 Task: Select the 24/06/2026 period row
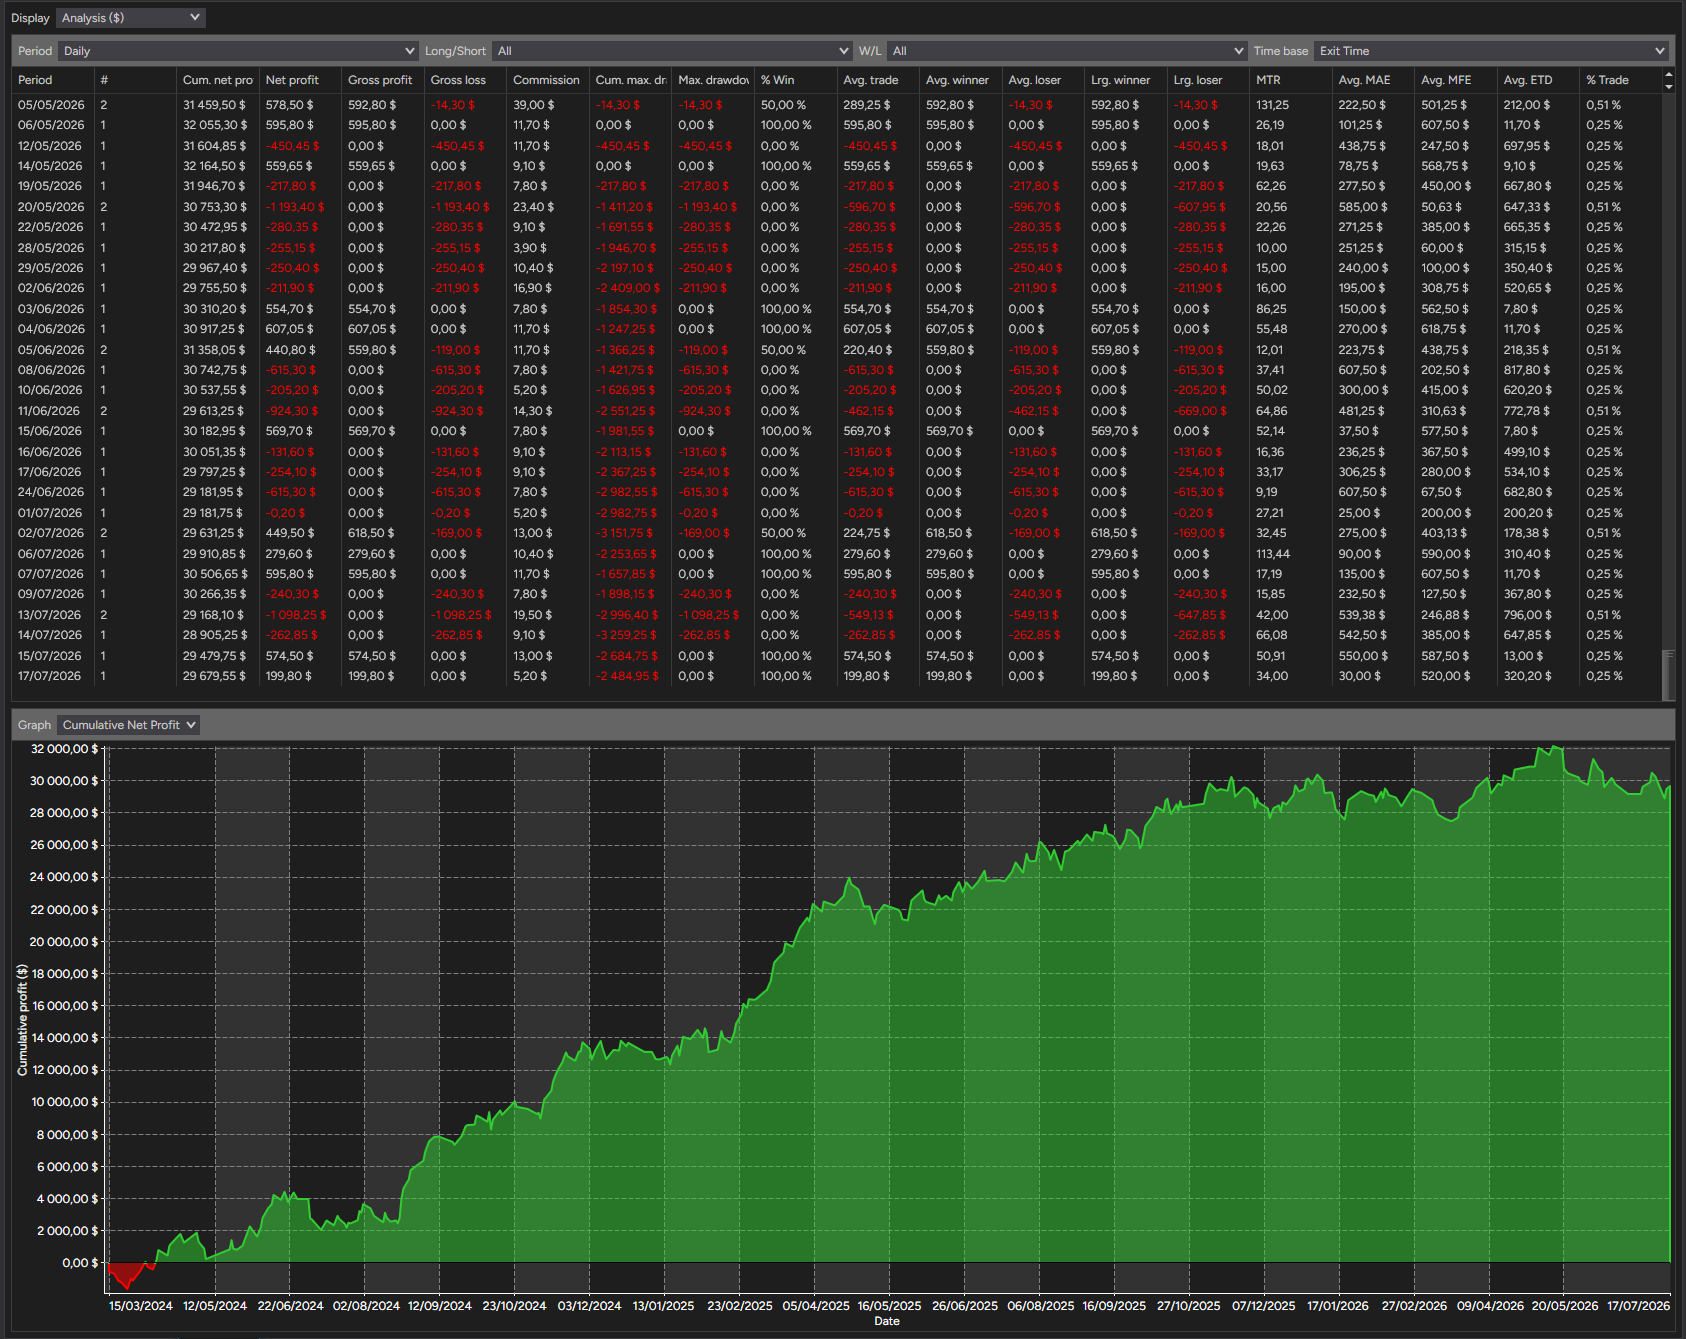coord(836,492)
